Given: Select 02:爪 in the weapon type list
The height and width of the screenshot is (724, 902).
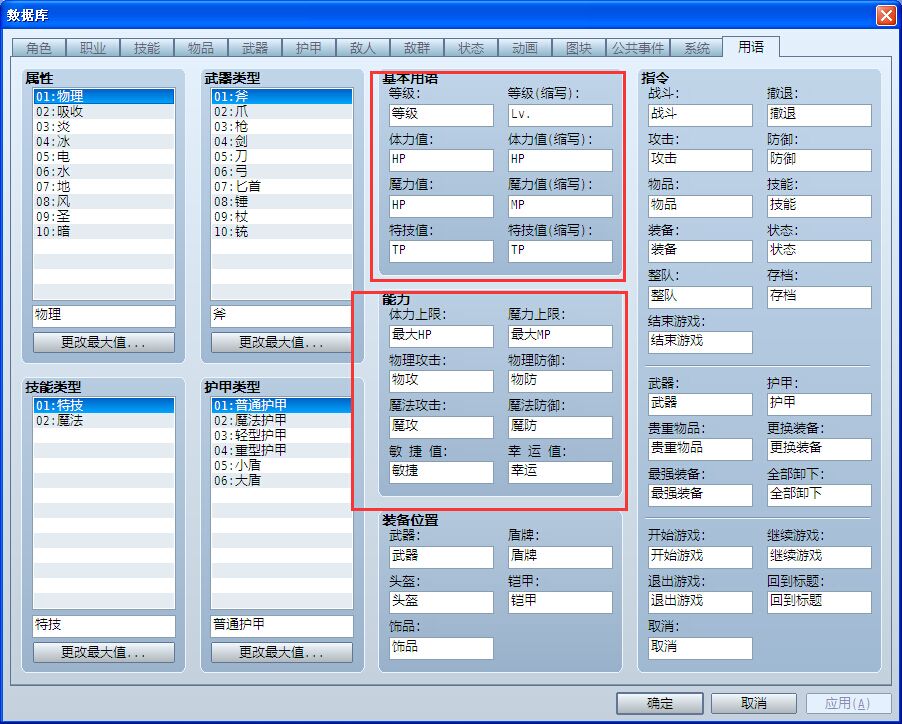Looking at the screenshot, I should (281, 112).
